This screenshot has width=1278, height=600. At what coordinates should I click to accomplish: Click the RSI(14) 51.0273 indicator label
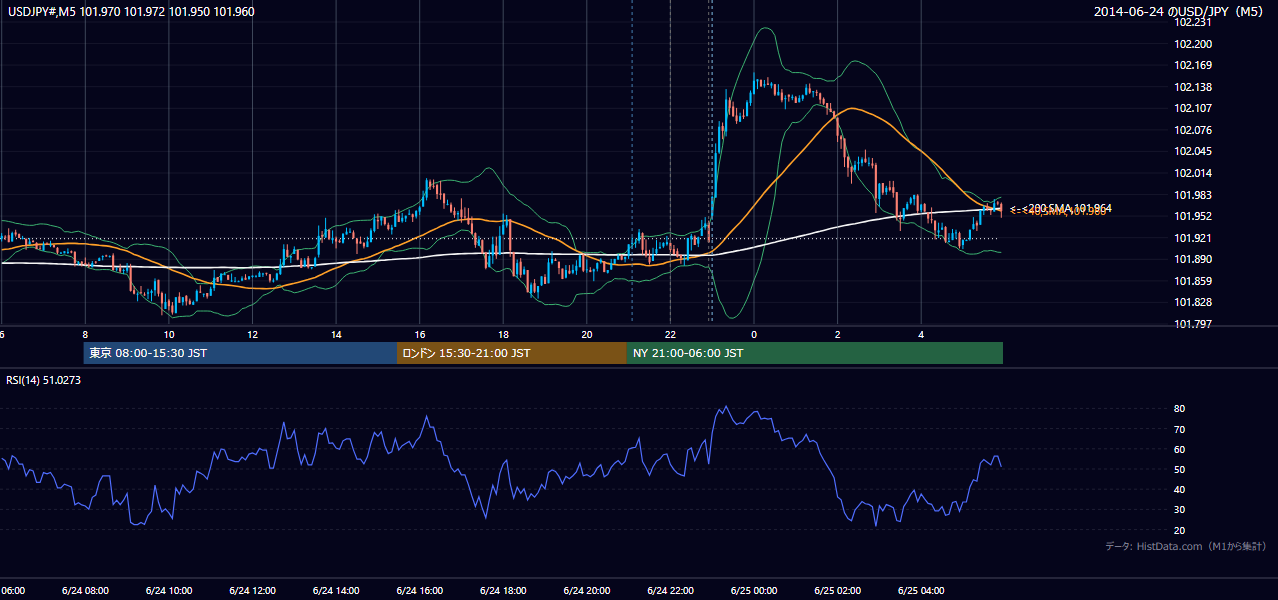pyautogui.click(x=44, y=380)
